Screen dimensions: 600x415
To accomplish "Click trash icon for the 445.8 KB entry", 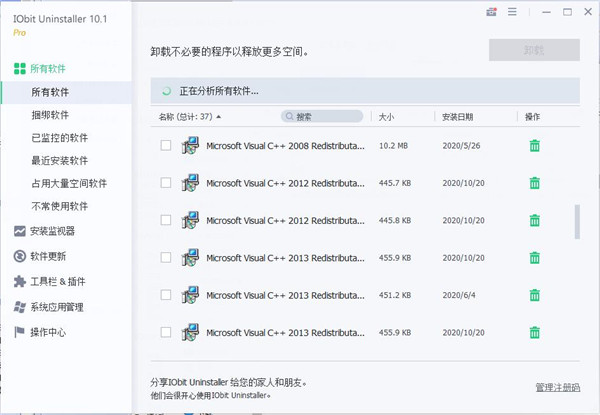I will pyautogui.click(x=535, y=220).
